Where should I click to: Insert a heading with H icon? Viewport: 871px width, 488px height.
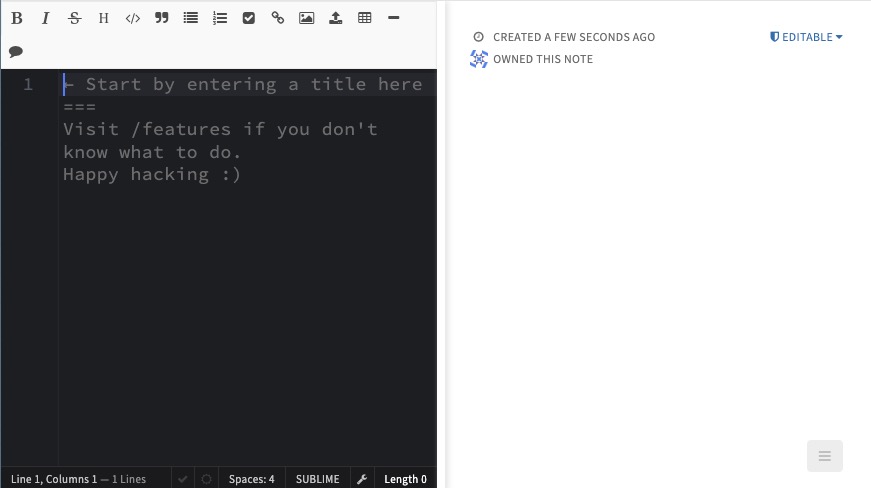tap(103, 18)
